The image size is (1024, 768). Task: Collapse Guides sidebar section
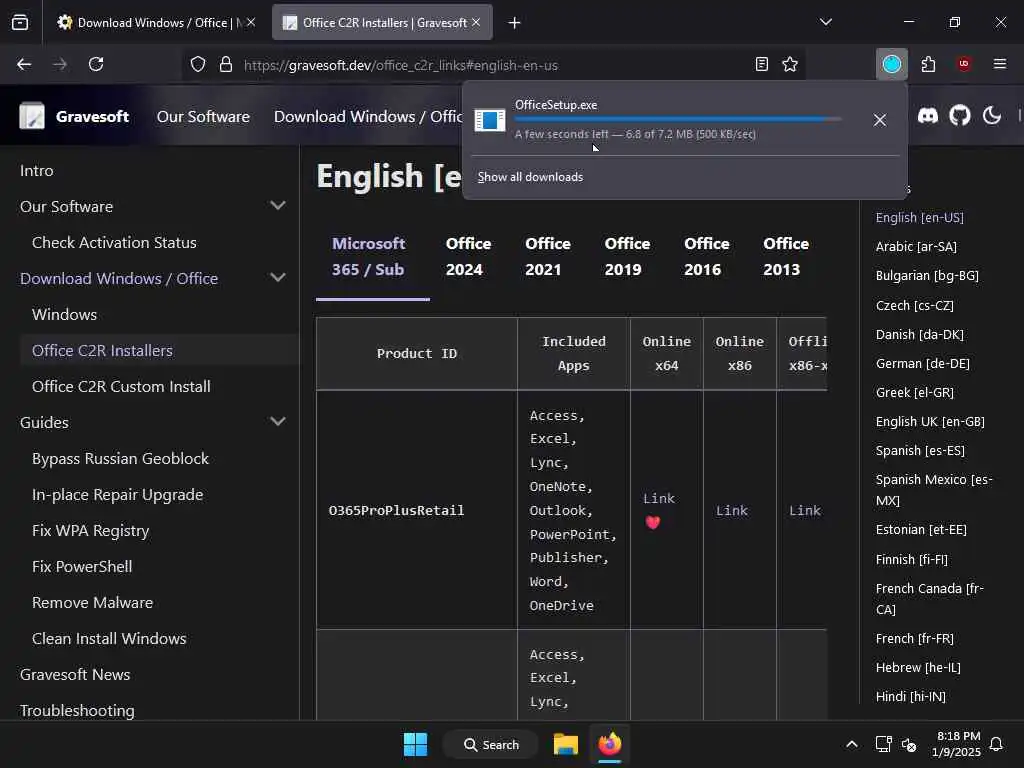click(x=278, y=421)
